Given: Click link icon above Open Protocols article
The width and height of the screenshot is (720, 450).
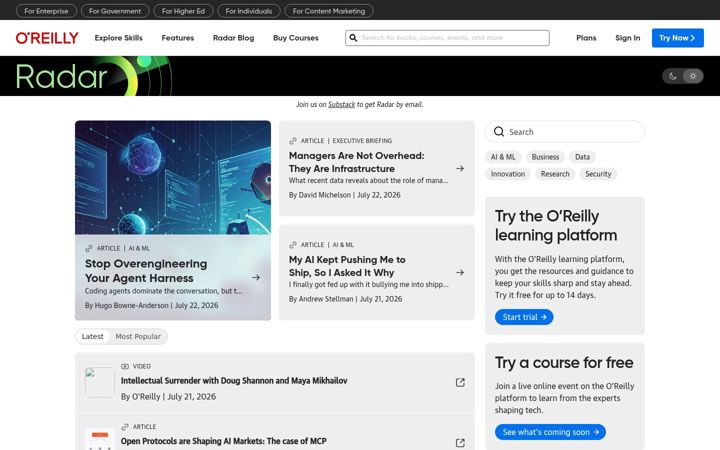Looking at the screenshot, I should click(x=124, y=427).
